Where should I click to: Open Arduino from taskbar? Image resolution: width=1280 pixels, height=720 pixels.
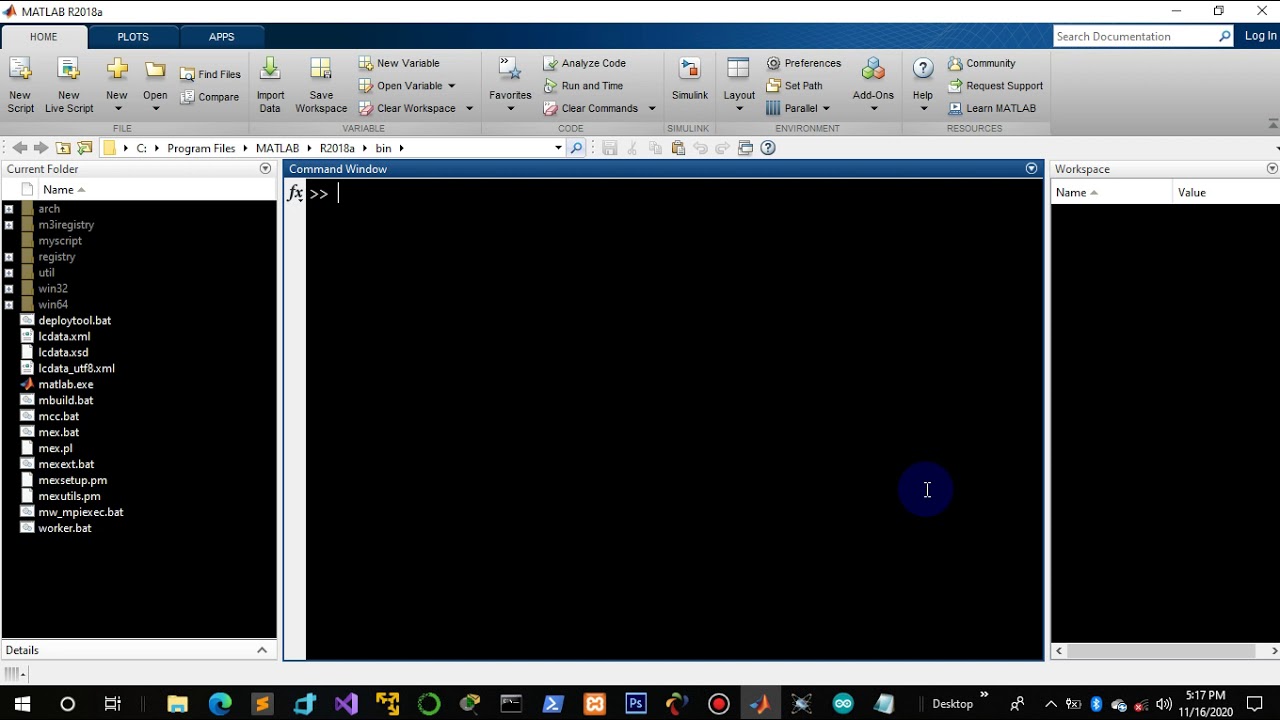tap(843, 704)
